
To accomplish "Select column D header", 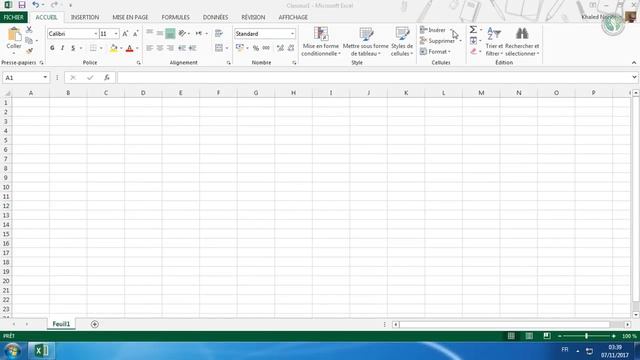I will [x=143, y=93].
